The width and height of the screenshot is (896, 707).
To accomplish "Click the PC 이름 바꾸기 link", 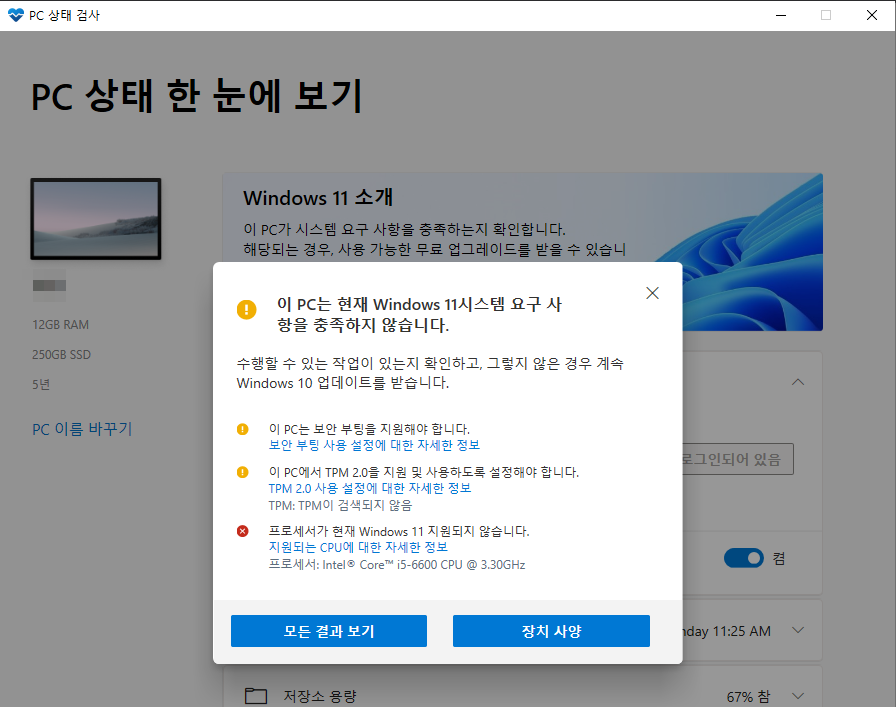I will (x=82, y=429).
